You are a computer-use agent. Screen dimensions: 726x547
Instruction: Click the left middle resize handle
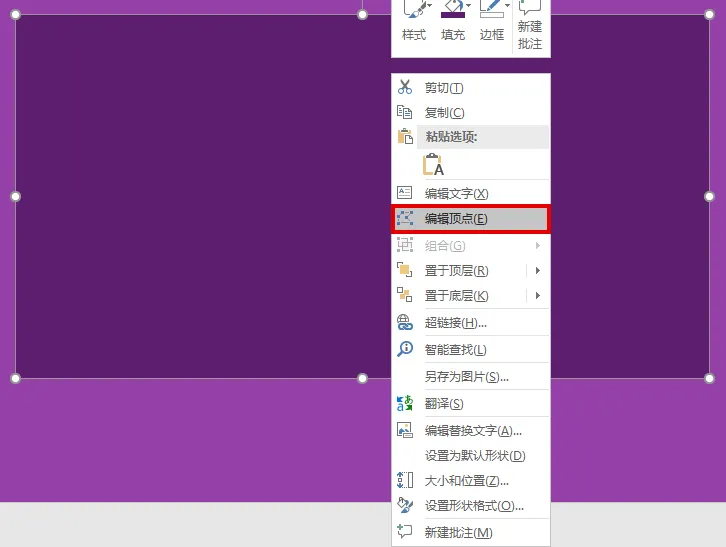point(15,196)
